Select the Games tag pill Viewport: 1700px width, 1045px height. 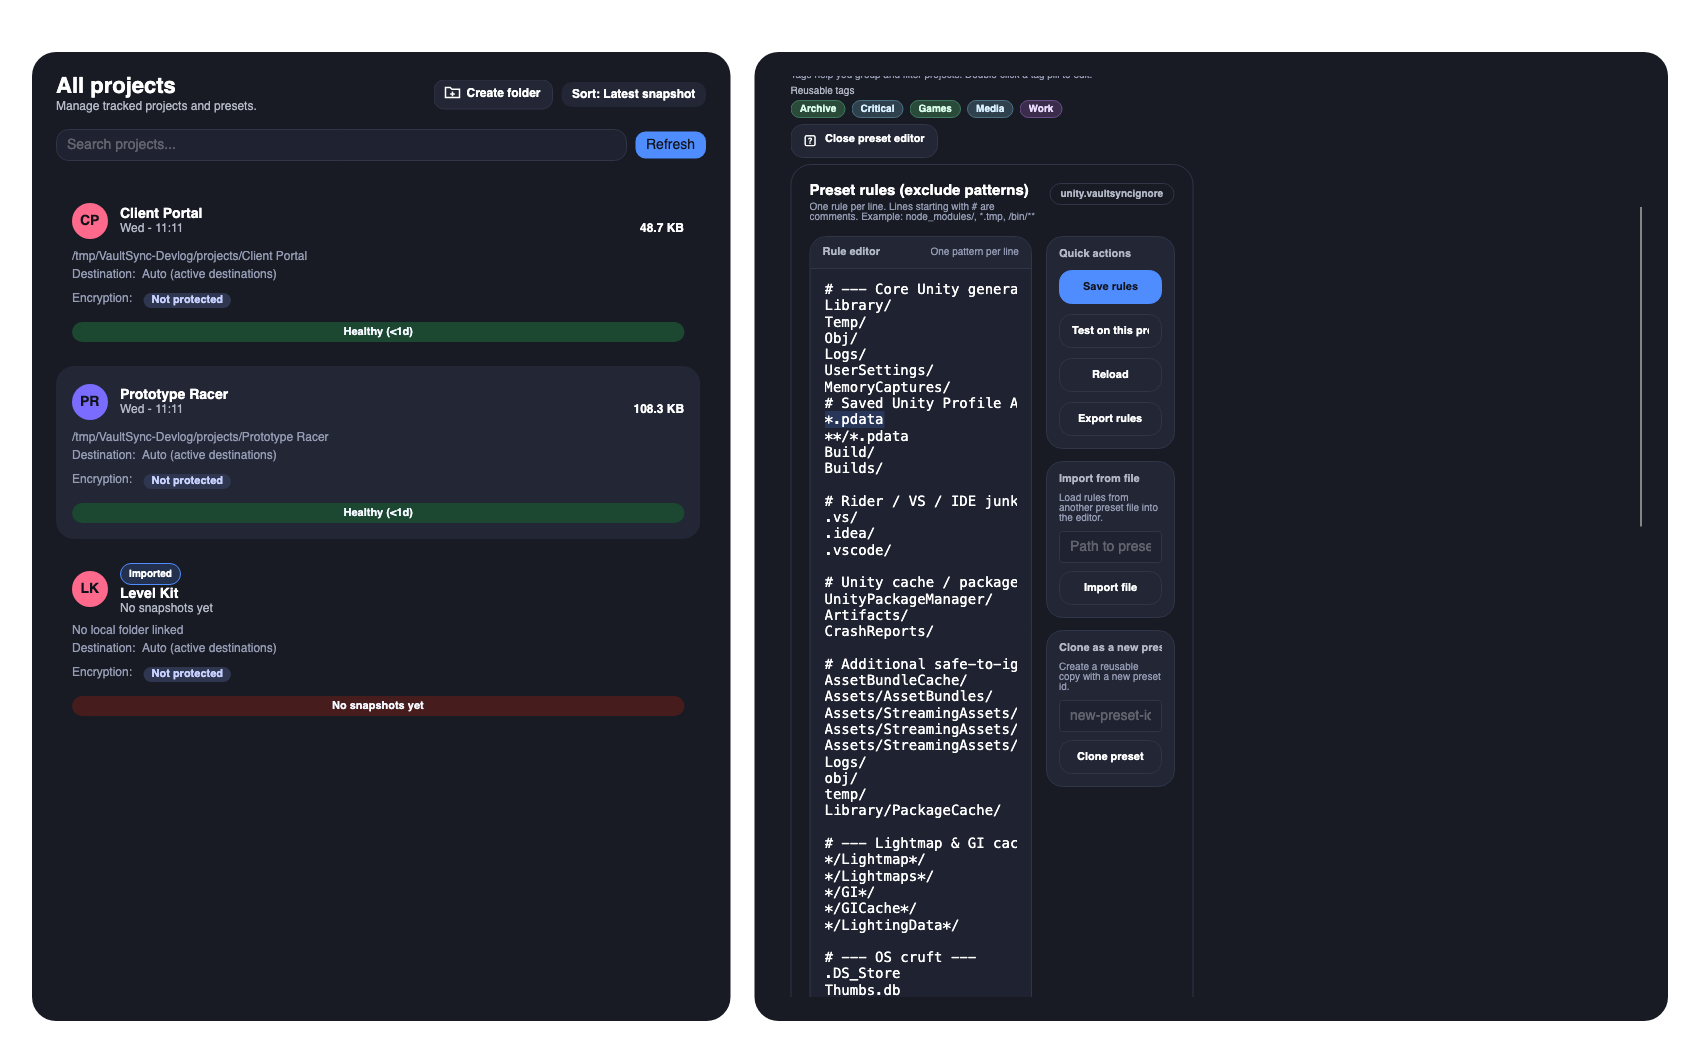pos(935,109)
